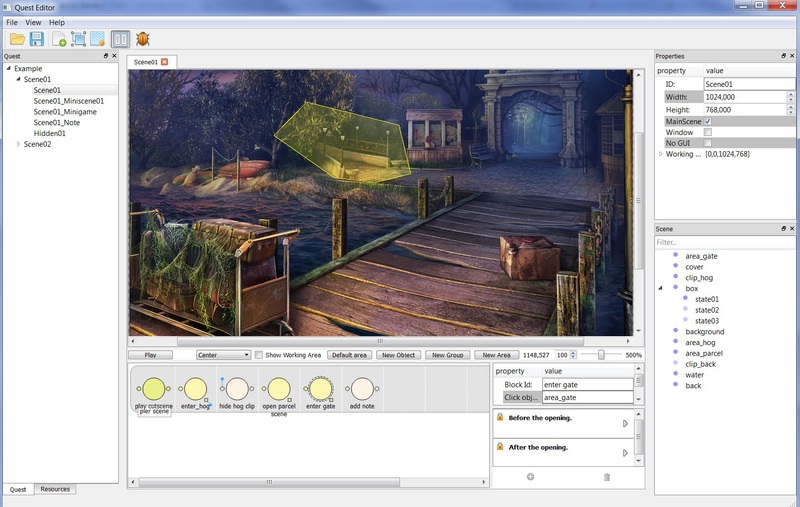Enable the No GUI property checkbox
Screen dimensions: 800x507
pos(708,143)
